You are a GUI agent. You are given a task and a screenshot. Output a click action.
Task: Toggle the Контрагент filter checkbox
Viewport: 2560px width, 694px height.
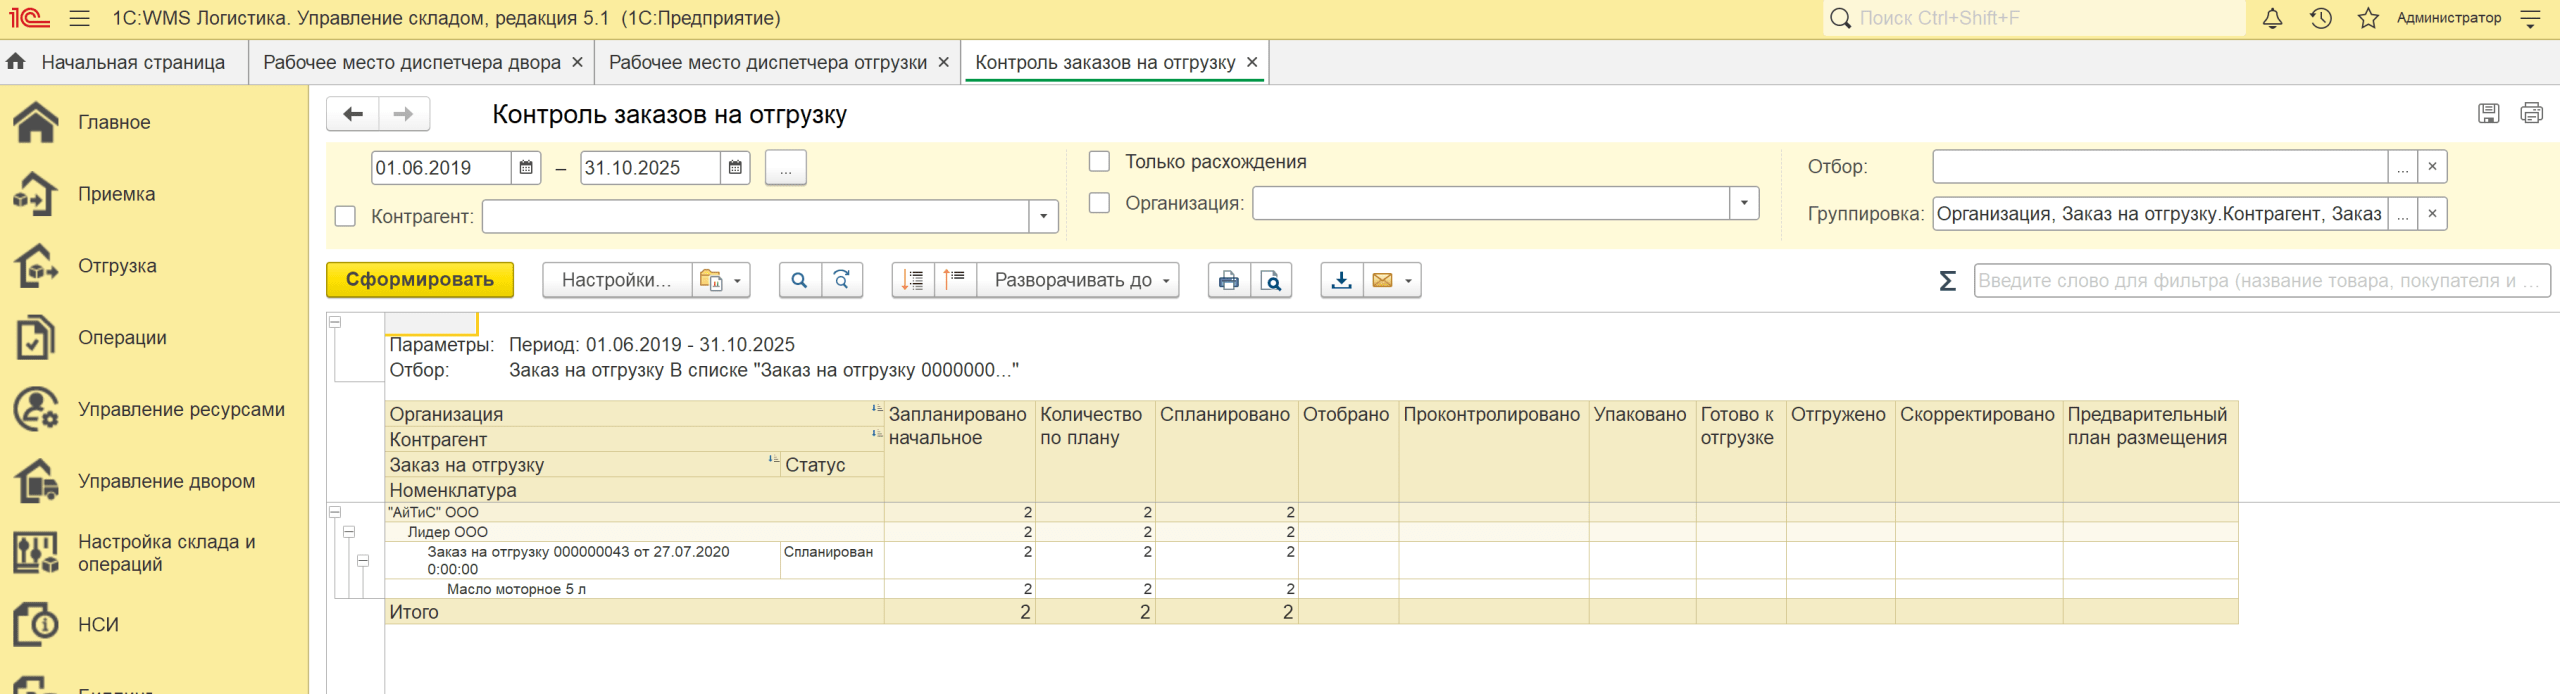point(345,216)
